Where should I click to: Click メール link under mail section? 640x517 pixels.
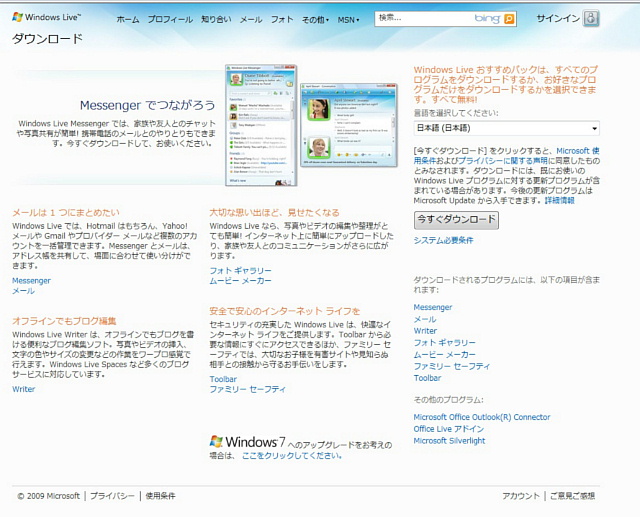[x=23, y=291]
